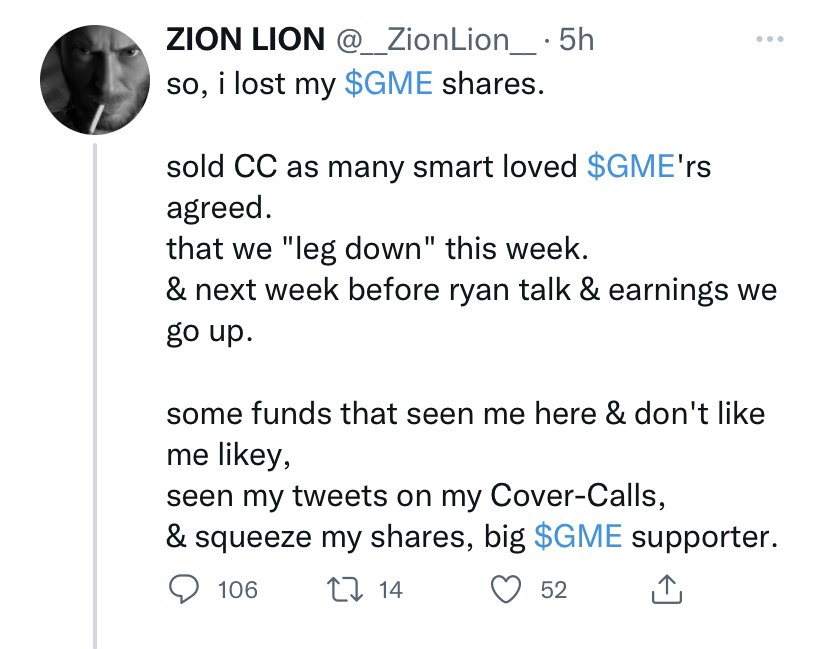Click the 52 likes count

(553, 590)
